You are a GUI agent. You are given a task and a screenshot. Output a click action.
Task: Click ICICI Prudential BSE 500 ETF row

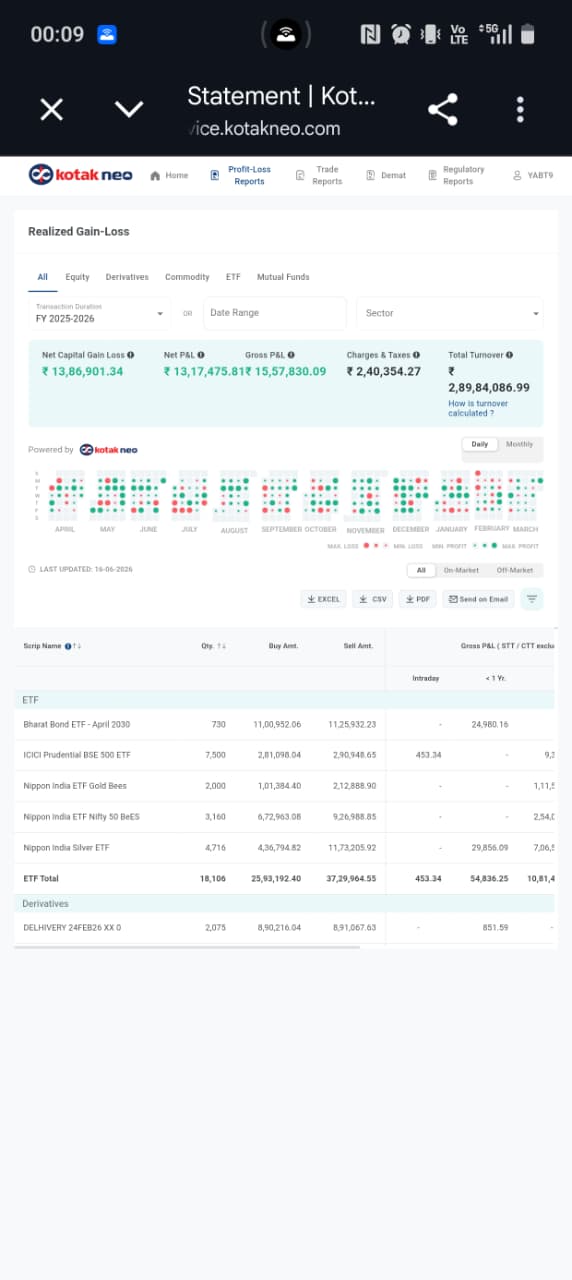(x=284, y=755)
